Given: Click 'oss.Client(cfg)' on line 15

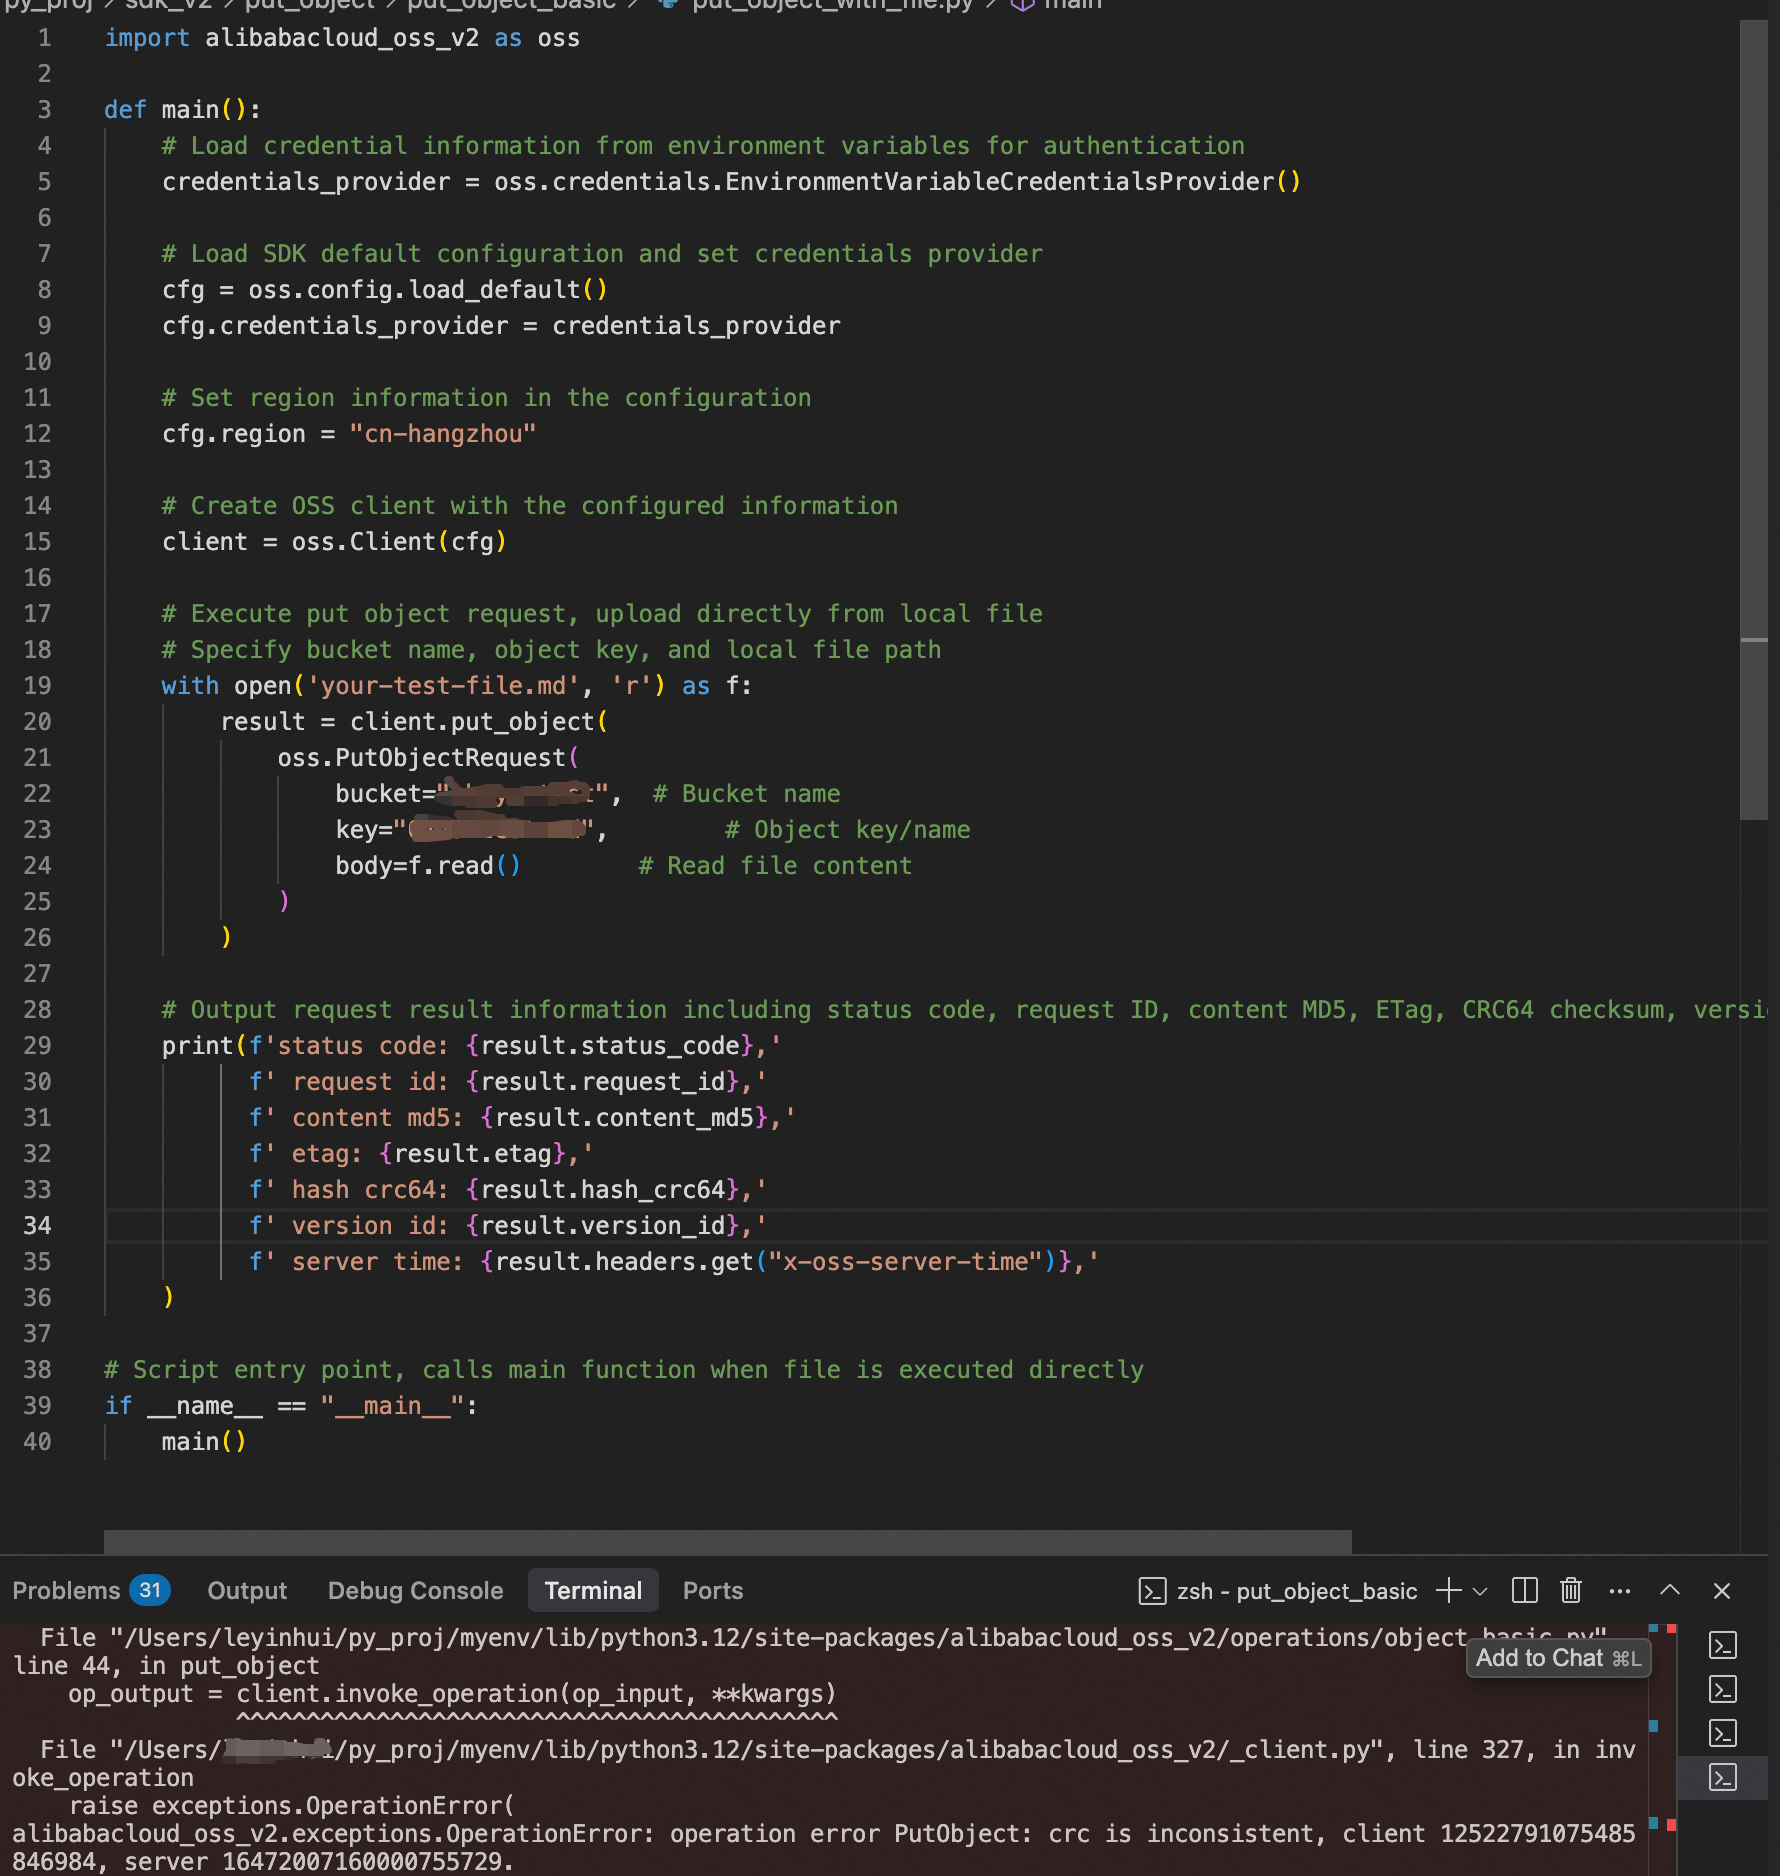Looking at the screenshot, I should [x=399, y=542].
